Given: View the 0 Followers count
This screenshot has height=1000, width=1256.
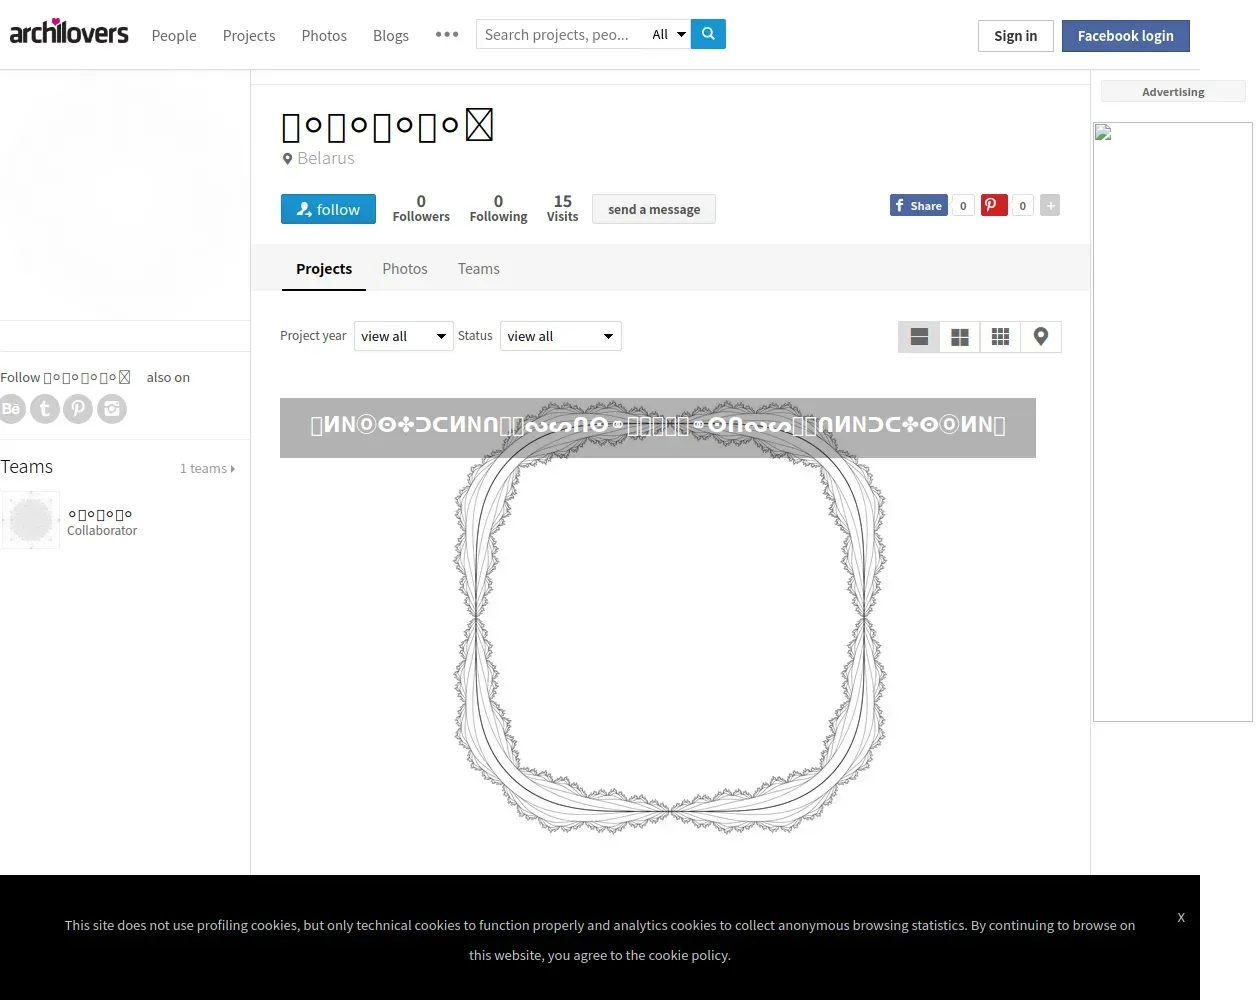Looking at the screenshot, I should point(421,208).
